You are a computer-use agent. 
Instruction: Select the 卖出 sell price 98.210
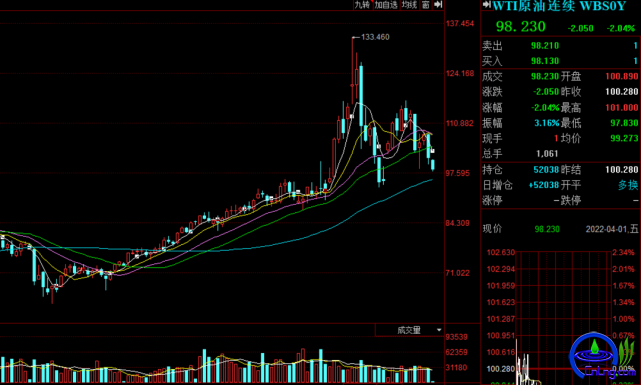click(x=545, y=45)
